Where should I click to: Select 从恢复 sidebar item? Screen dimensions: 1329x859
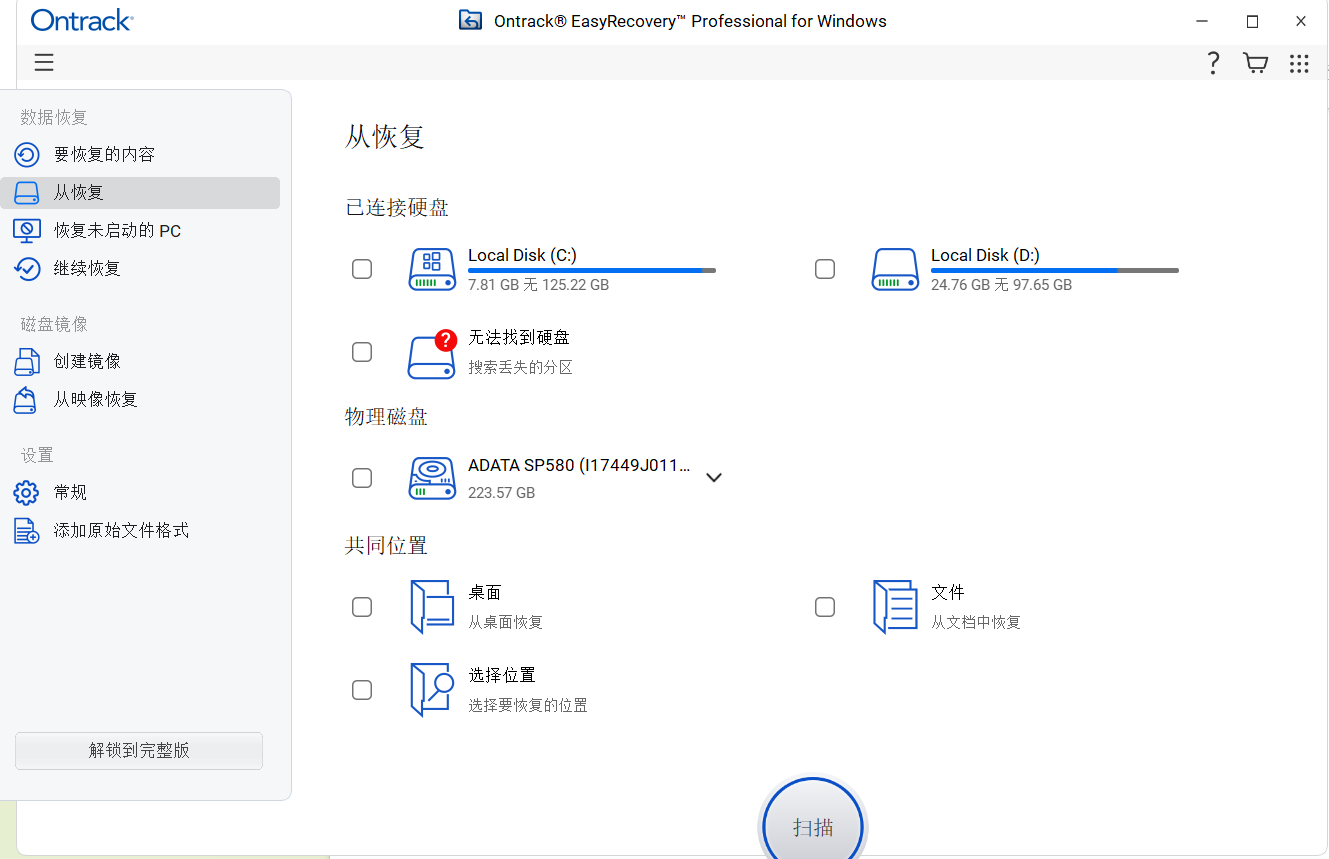[140, 193]
